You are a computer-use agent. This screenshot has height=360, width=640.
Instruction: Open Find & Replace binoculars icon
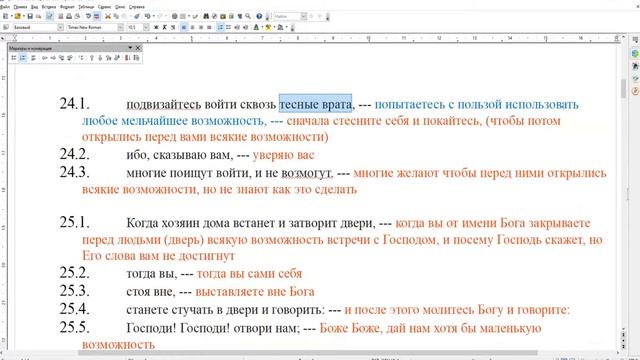coord(206,16)
